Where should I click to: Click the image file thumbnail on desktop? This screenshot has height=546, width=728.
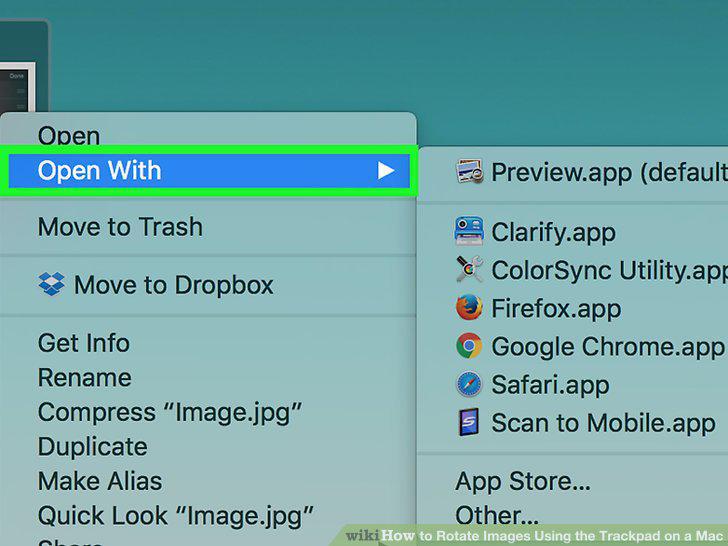tap(17, 87)
